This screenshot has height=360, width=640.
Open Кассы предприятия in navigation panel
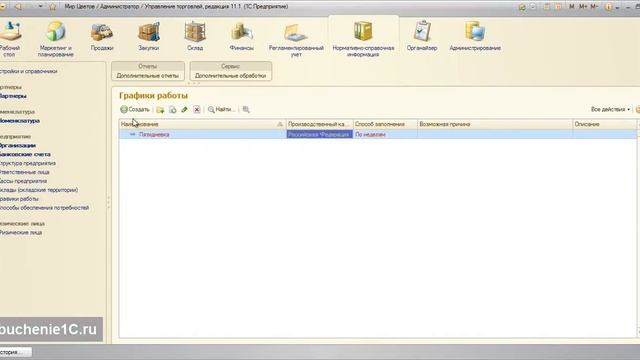click(23, 181)
